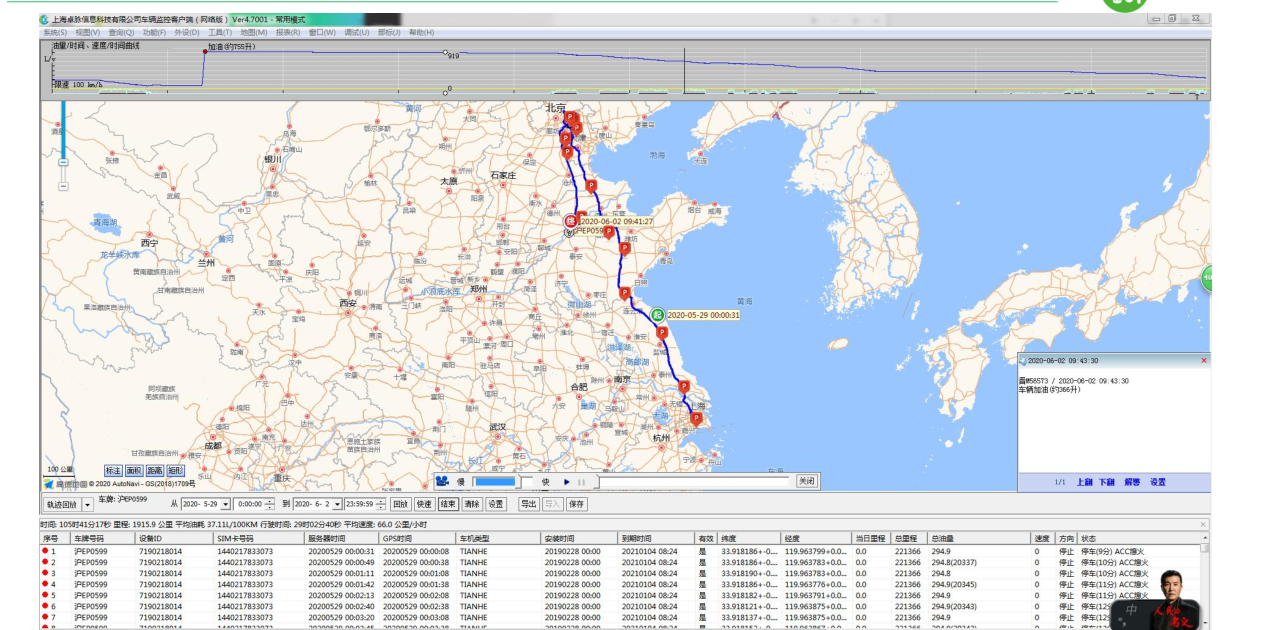
Task: Expand the start date 2020-5-29 dropdown
Action: (x=225, y=505)
